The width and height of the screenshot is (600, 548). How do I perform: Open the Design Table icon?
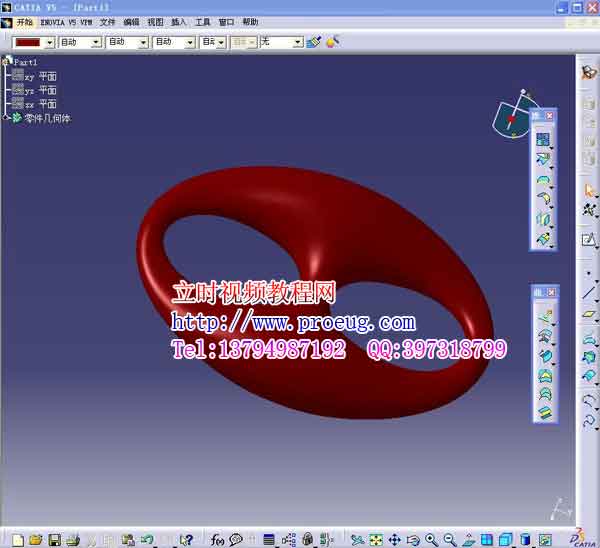coord(269,540)
